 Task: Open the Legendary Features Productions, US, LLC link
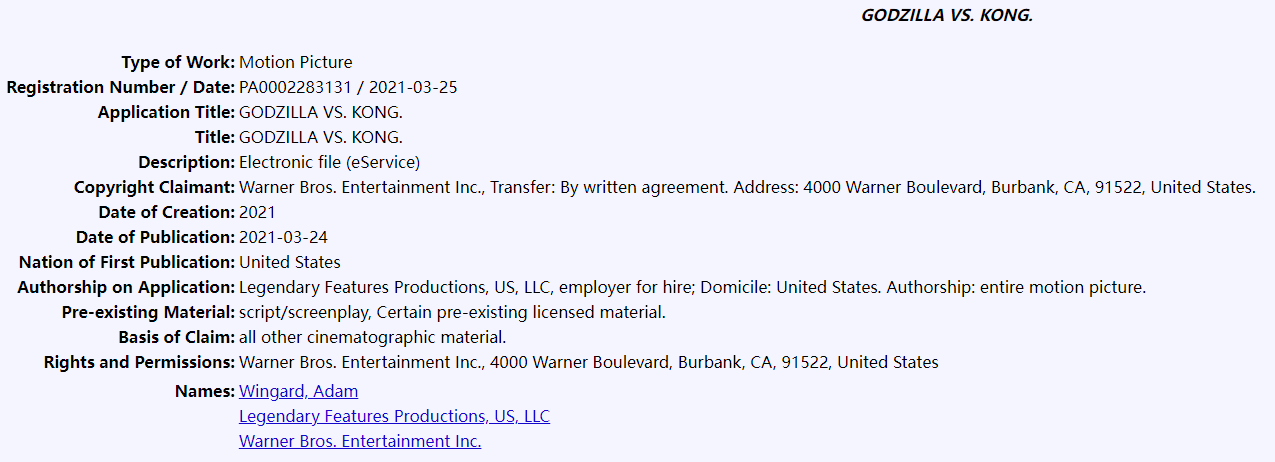tap(394, 416)
